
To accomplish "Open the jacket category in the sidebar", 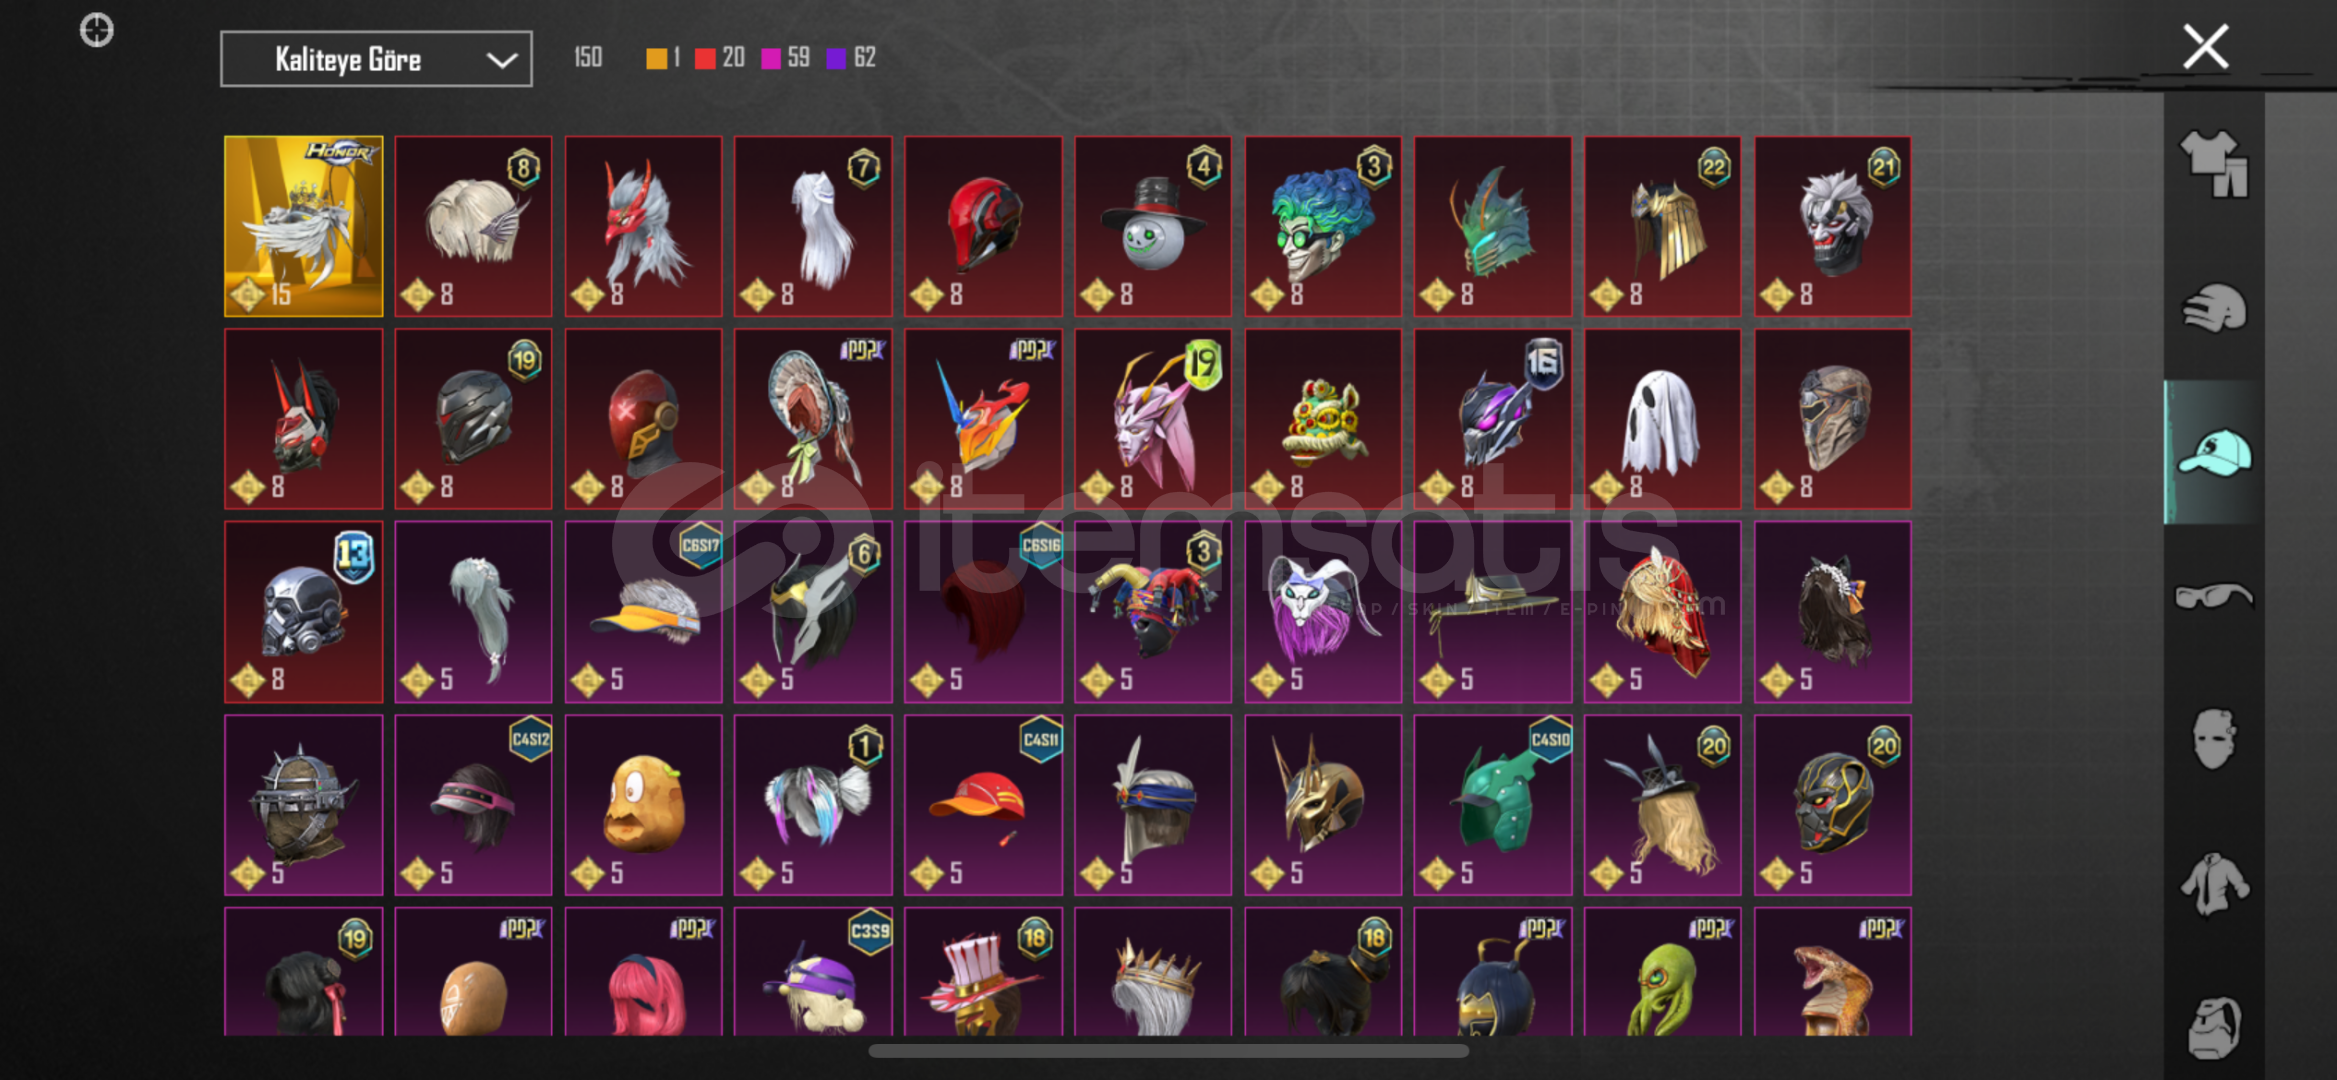I will click(2214, 884).
